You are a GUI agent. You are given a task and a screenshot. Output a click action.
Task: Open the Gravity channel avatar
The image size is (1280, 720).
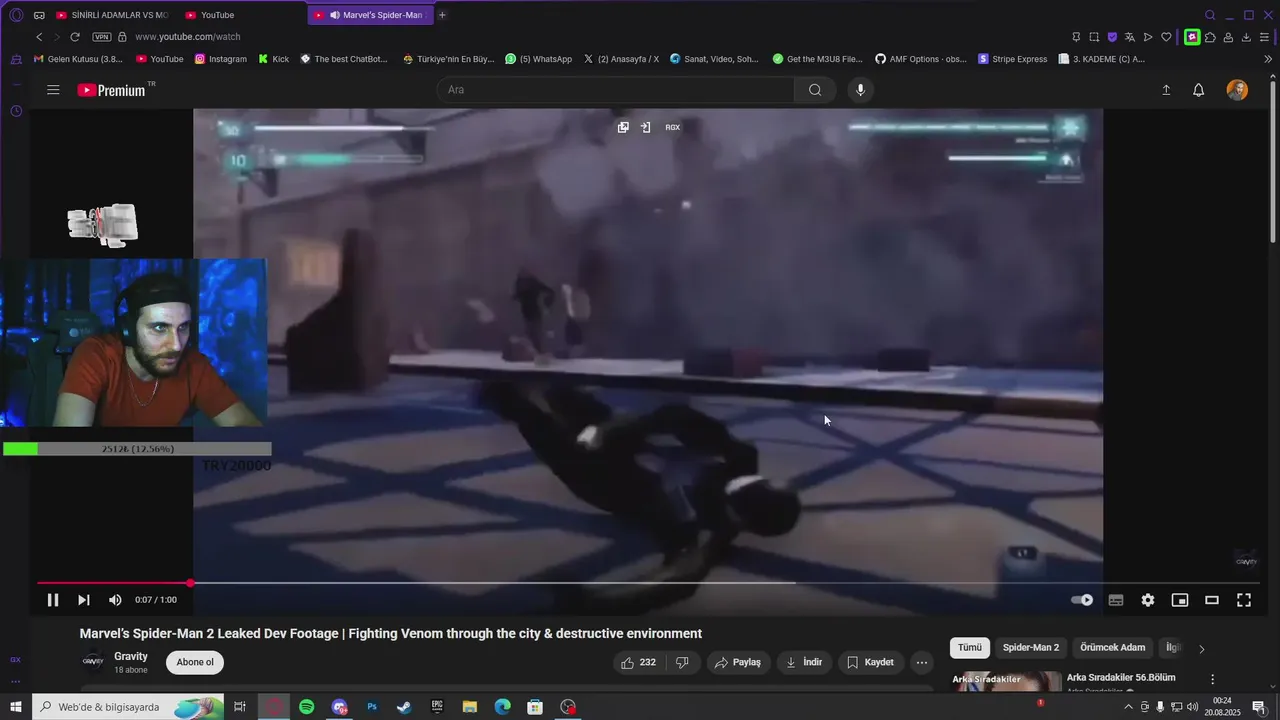point(93,662)
